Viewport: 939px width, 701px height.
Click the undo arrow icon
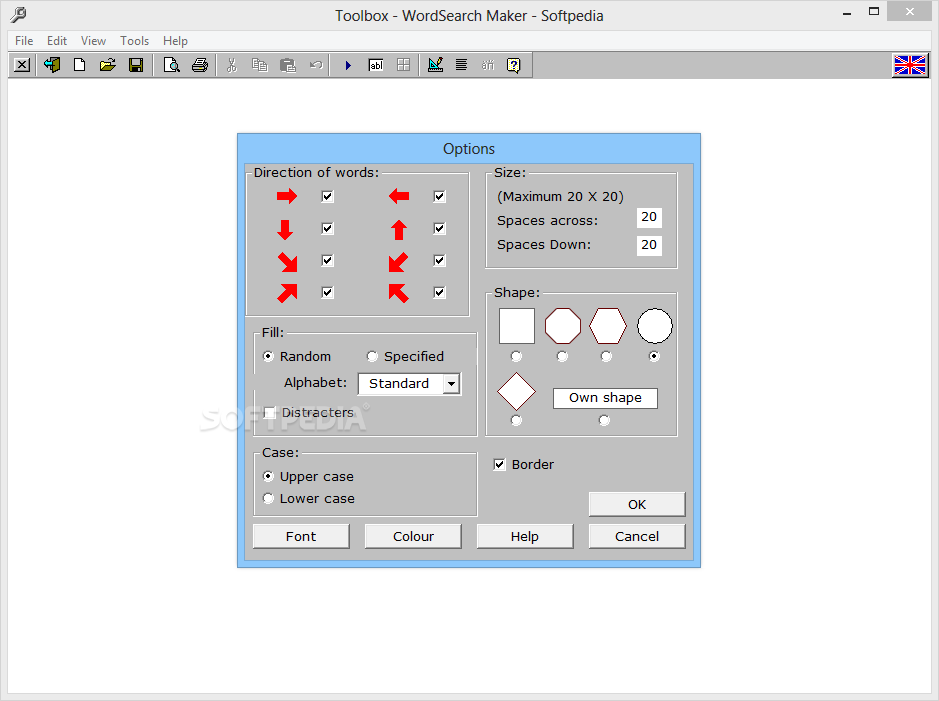click(x=316, y=65)
